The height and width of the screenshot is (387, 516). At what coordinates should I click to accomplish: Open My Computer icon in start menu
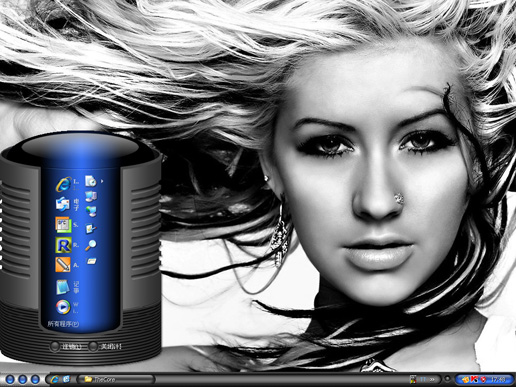point(91,197)
